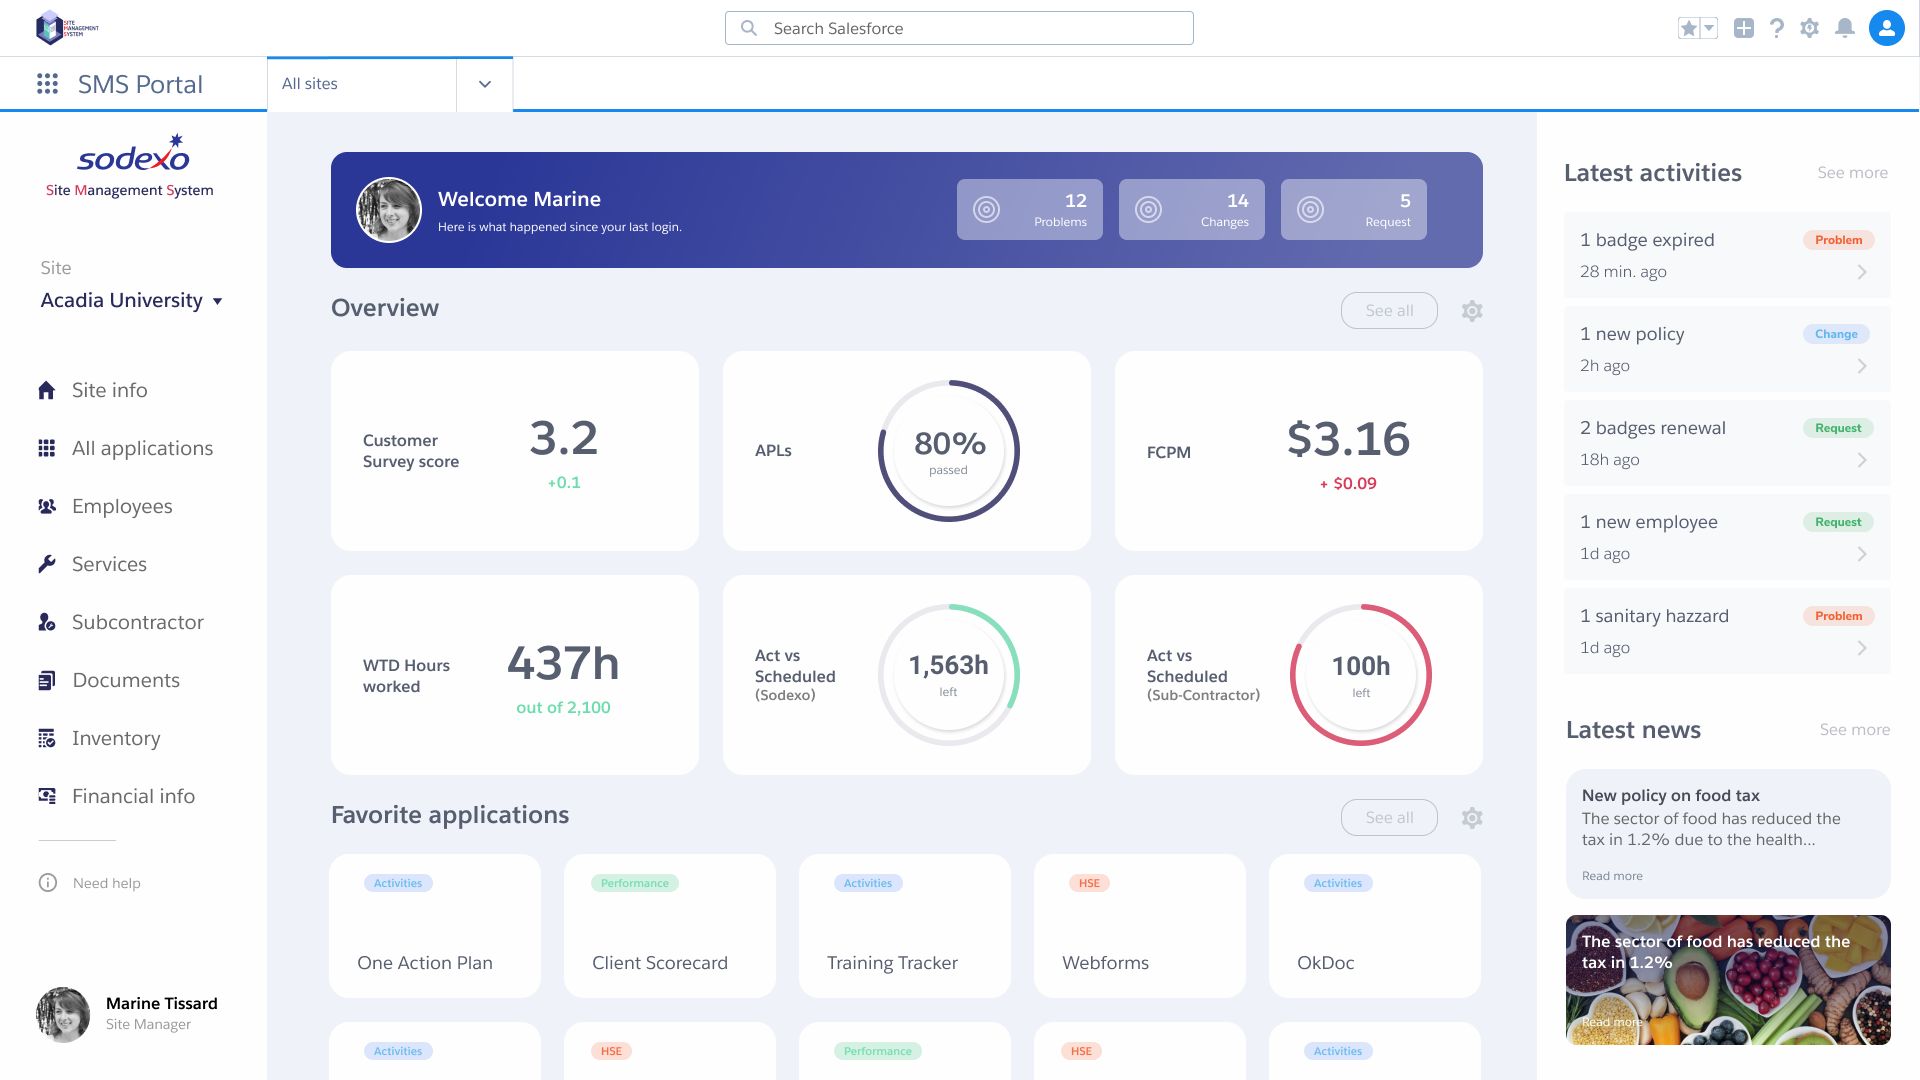
Task: Click the Need help info icon
Action: (48, 883)
